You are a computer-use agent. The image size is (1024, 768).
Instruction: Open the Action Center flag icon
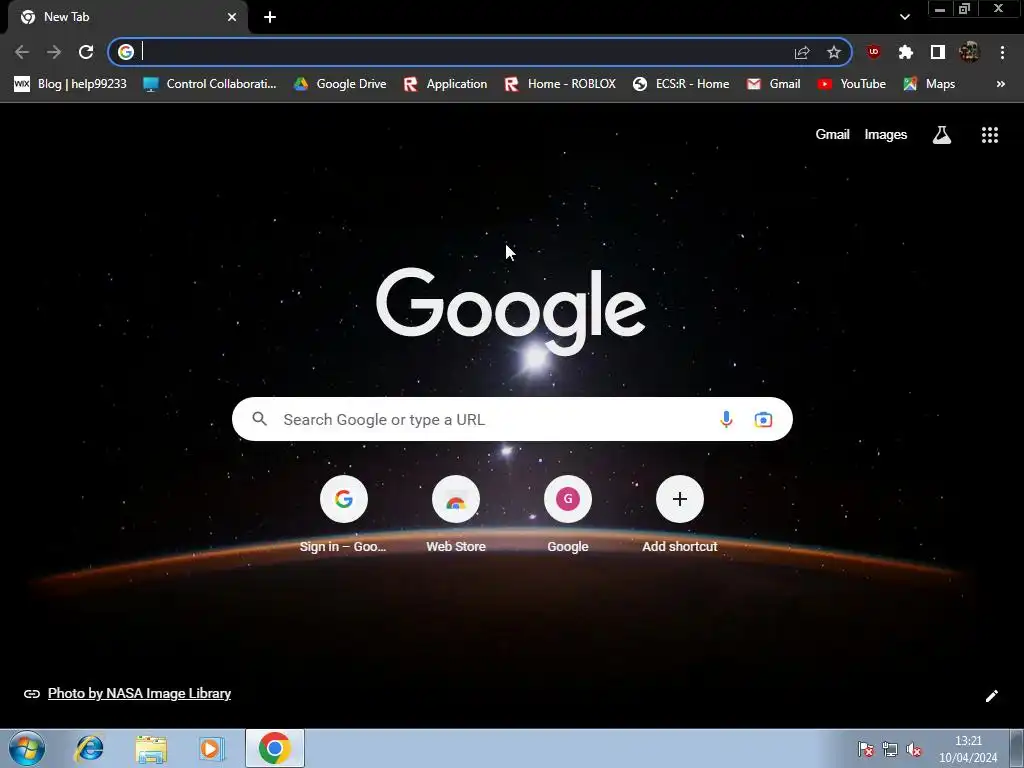click(866, 750)
